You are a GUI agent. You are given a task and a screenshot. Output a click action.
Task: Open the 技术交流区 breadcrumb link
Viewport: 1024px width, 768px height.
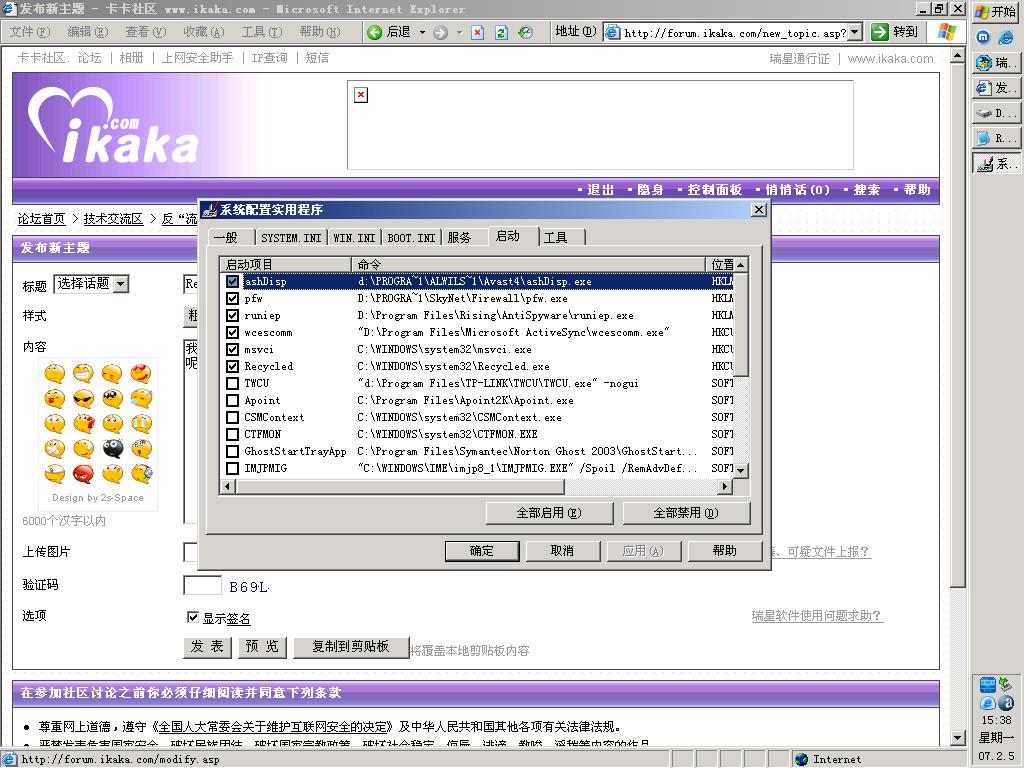[x=113, y=219]
